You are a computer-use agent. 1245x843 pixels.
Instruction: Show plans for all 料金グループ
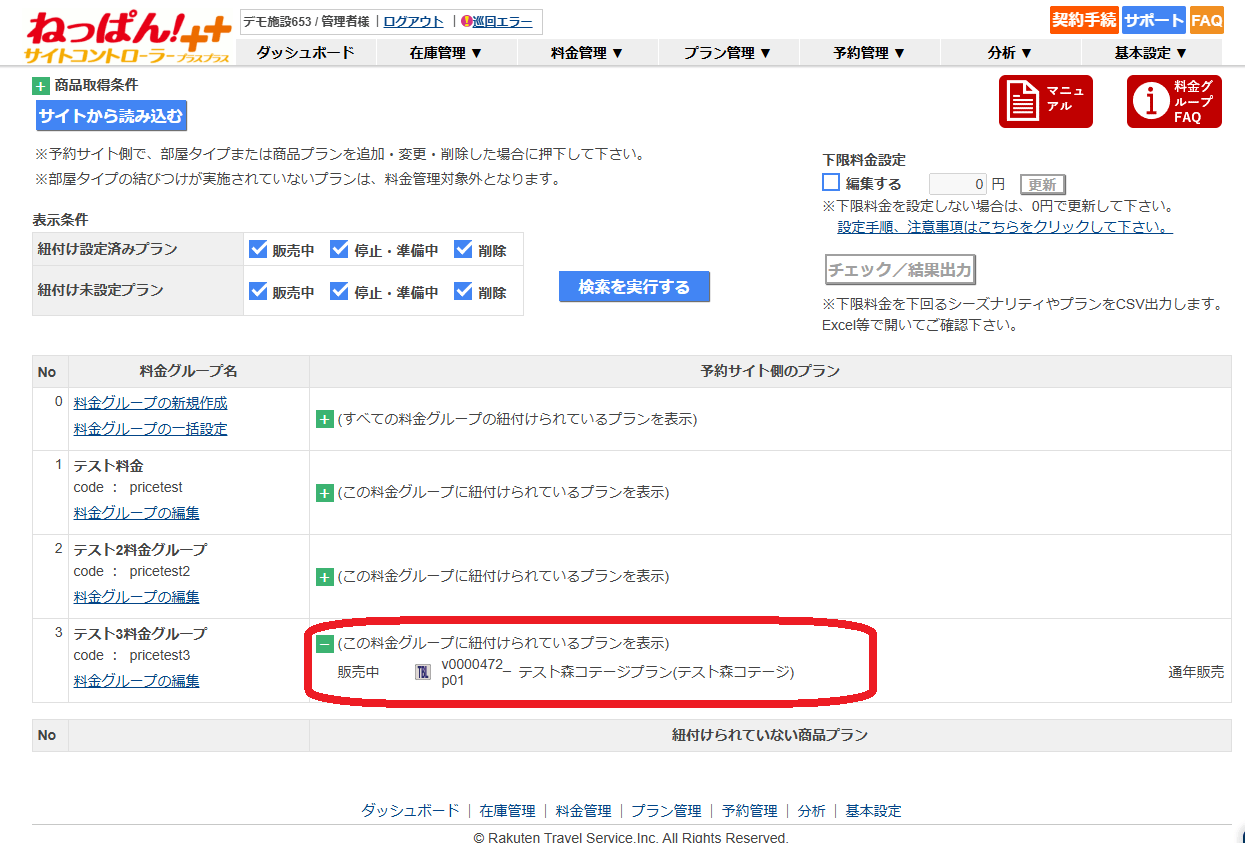324,419
